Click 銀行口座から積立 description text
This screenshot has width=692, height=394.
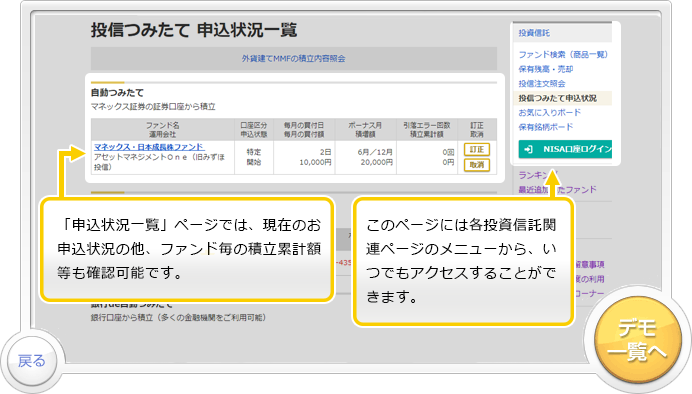click(x=178, y=318)
